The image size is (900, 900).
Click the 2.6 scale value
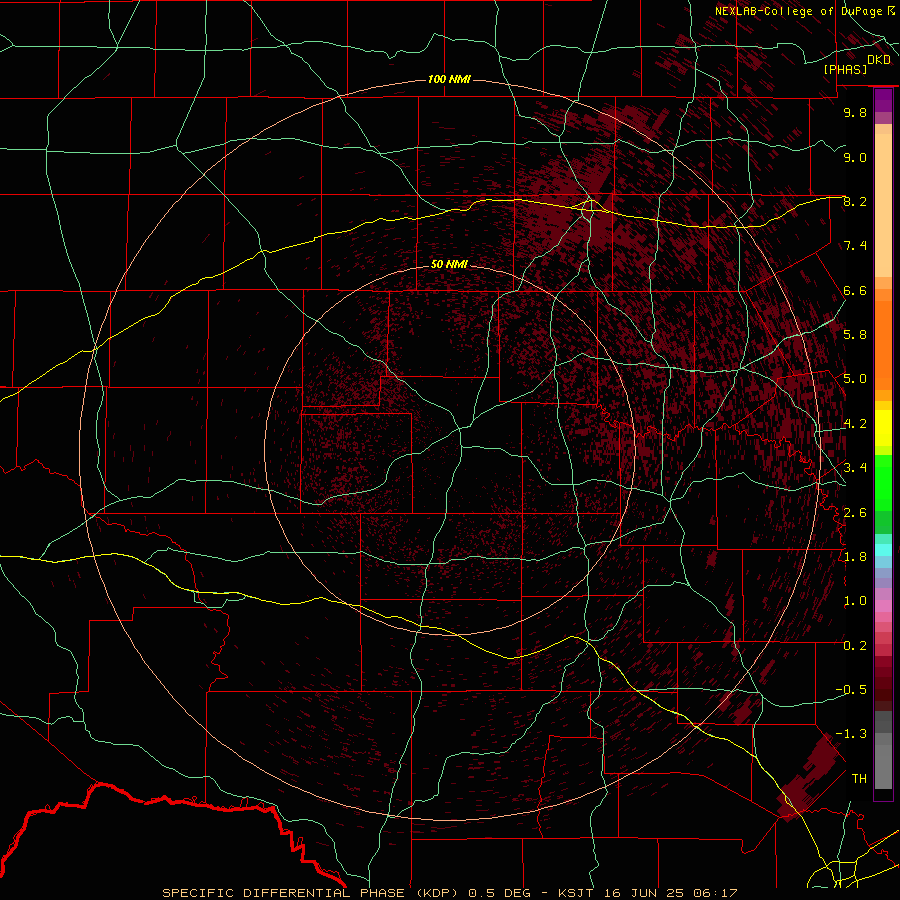pyautogui.click(x=855, y=513)
